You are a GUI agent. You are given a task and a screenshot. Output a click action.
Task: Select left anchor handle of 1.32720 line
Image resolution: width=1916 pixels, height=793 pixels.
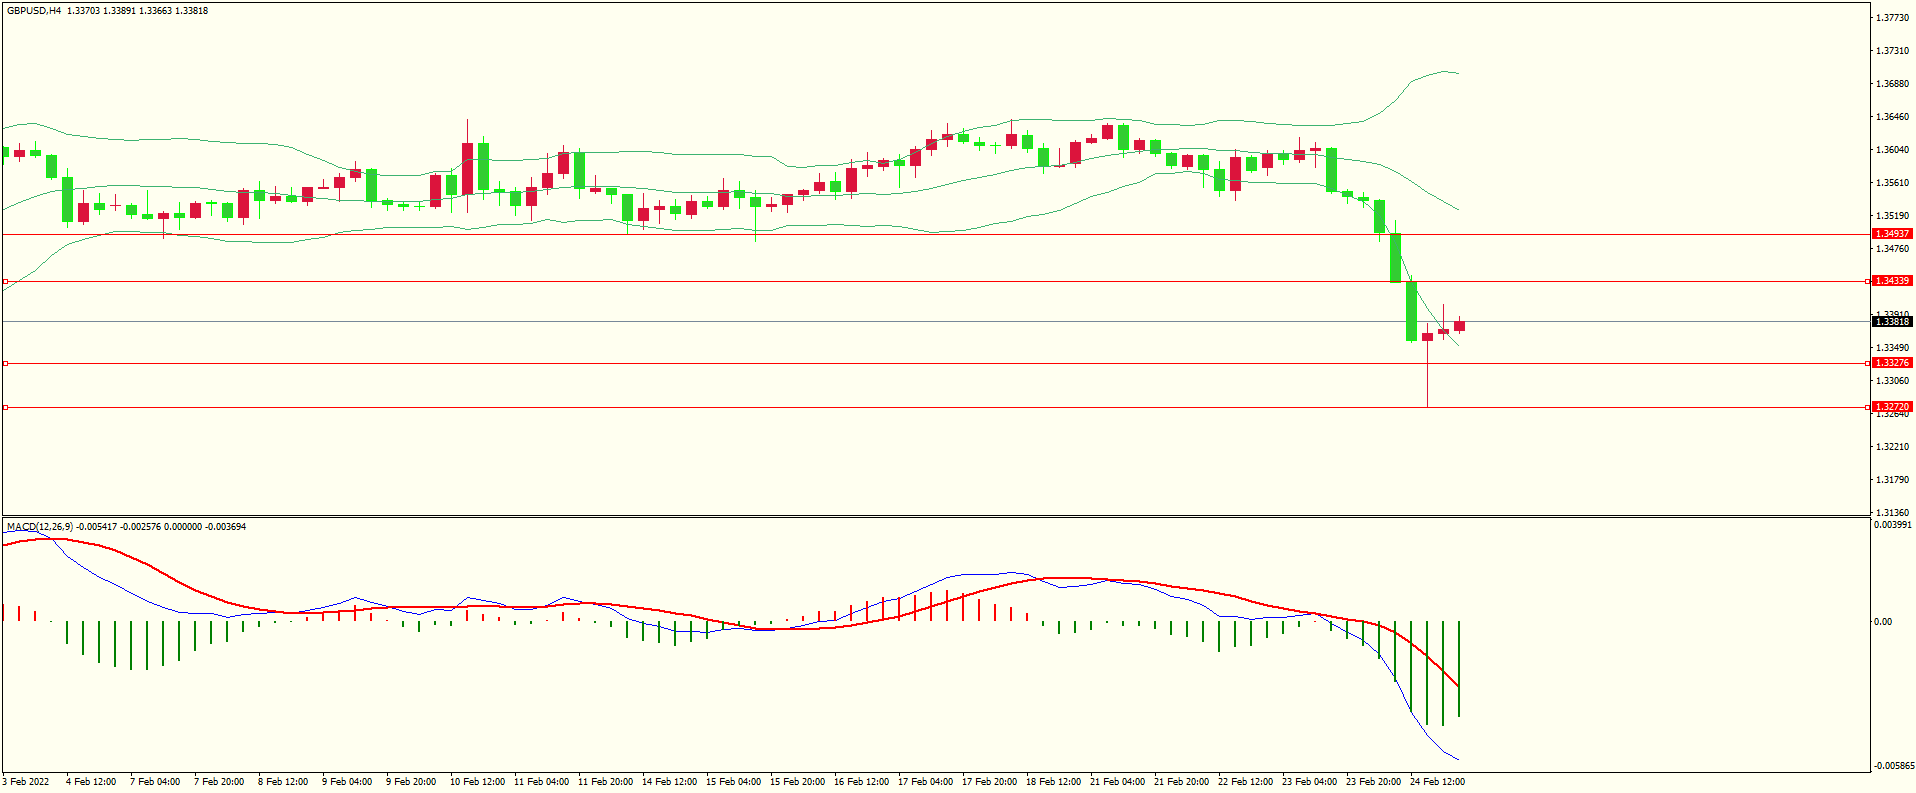5,407
